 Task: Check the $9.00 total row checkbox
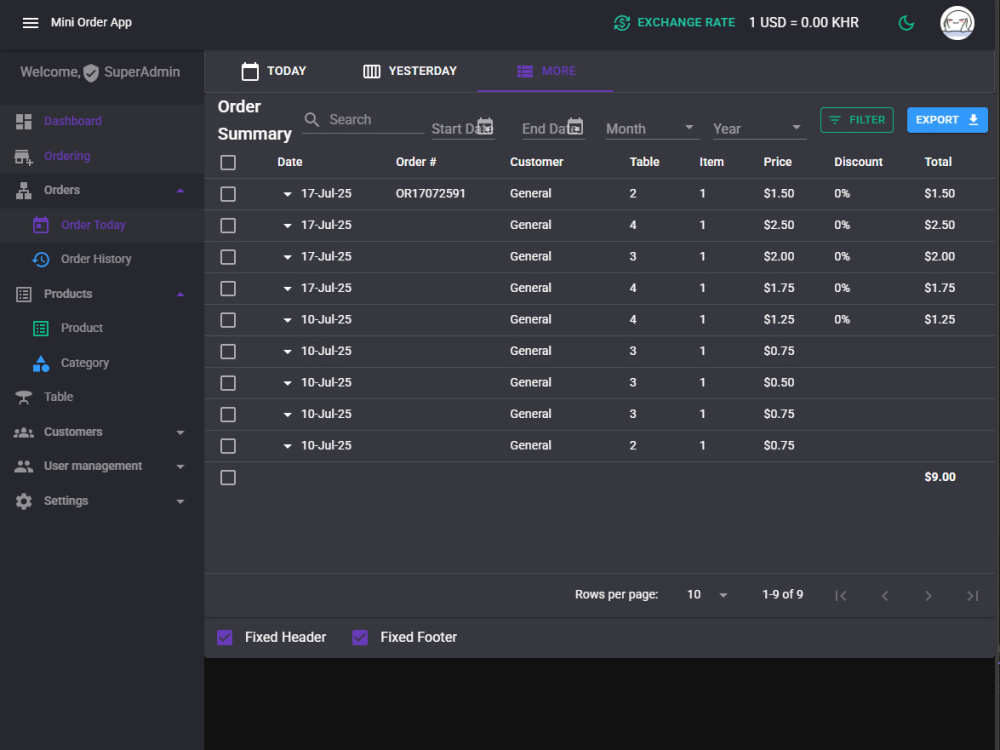point(228,478)
